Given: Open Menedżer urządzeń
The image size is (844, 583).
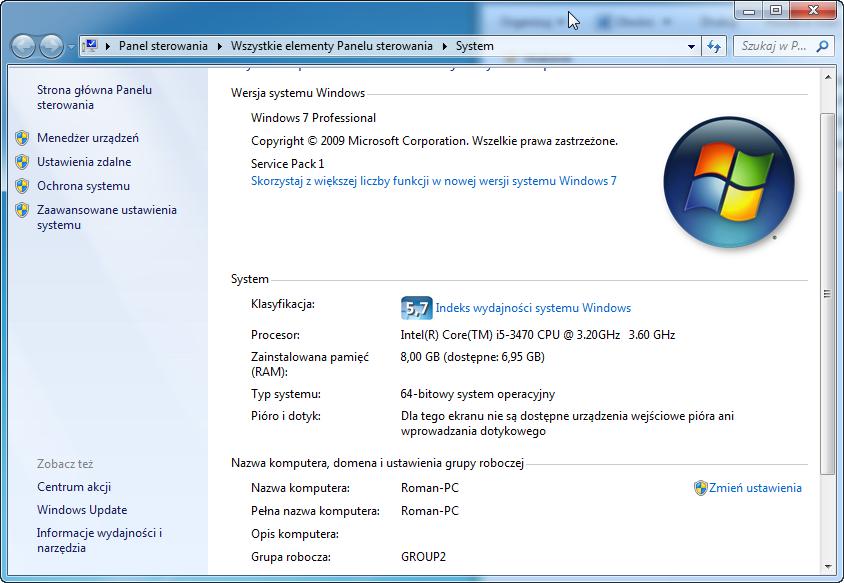Looking at the screenshot, I should point(88,138).
